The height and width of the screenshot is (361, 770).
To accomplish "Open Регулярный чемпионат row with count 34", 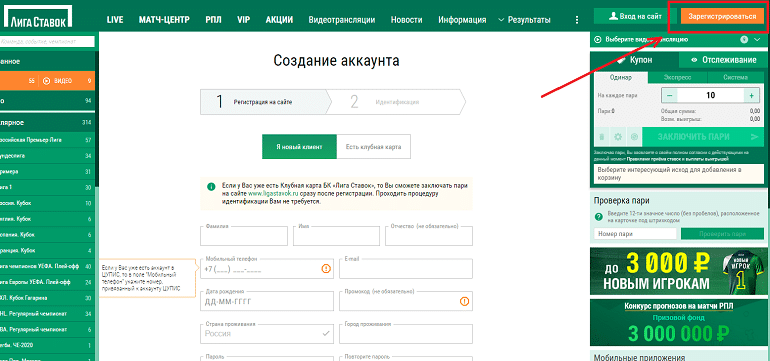I will (48, 313).
